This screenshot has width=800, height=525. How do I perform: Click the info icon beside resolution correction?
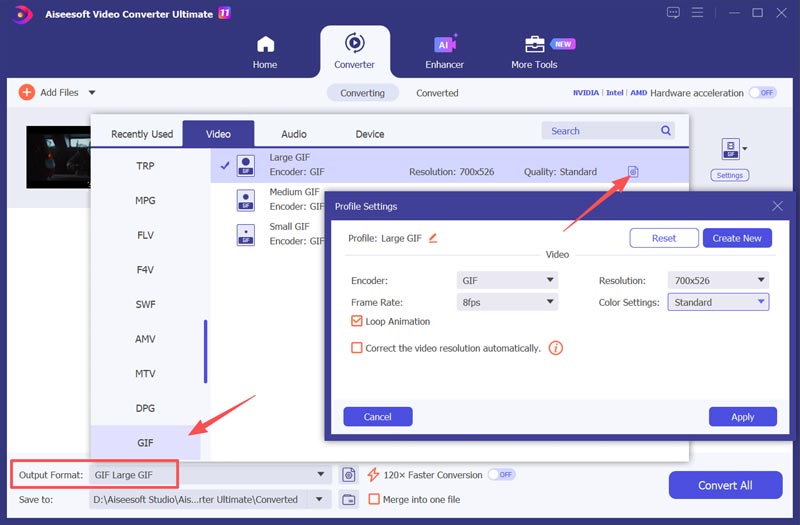pos(556,348)
